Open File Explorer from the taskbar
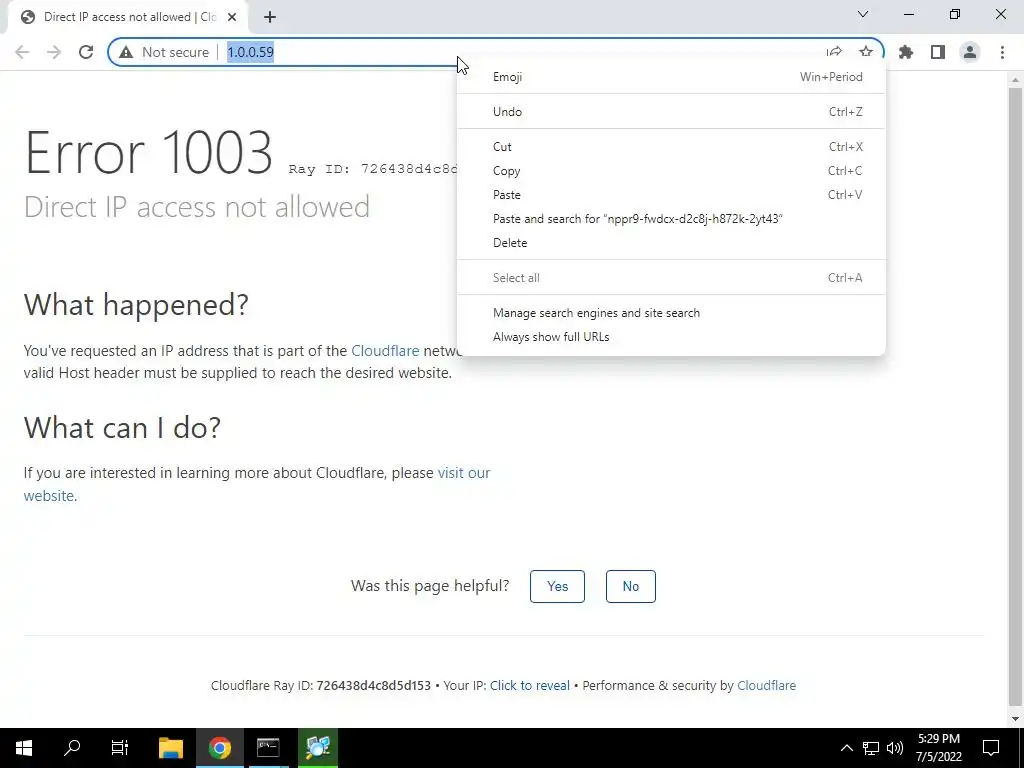This screenshot has height=768, width=1024. point(171,748)
